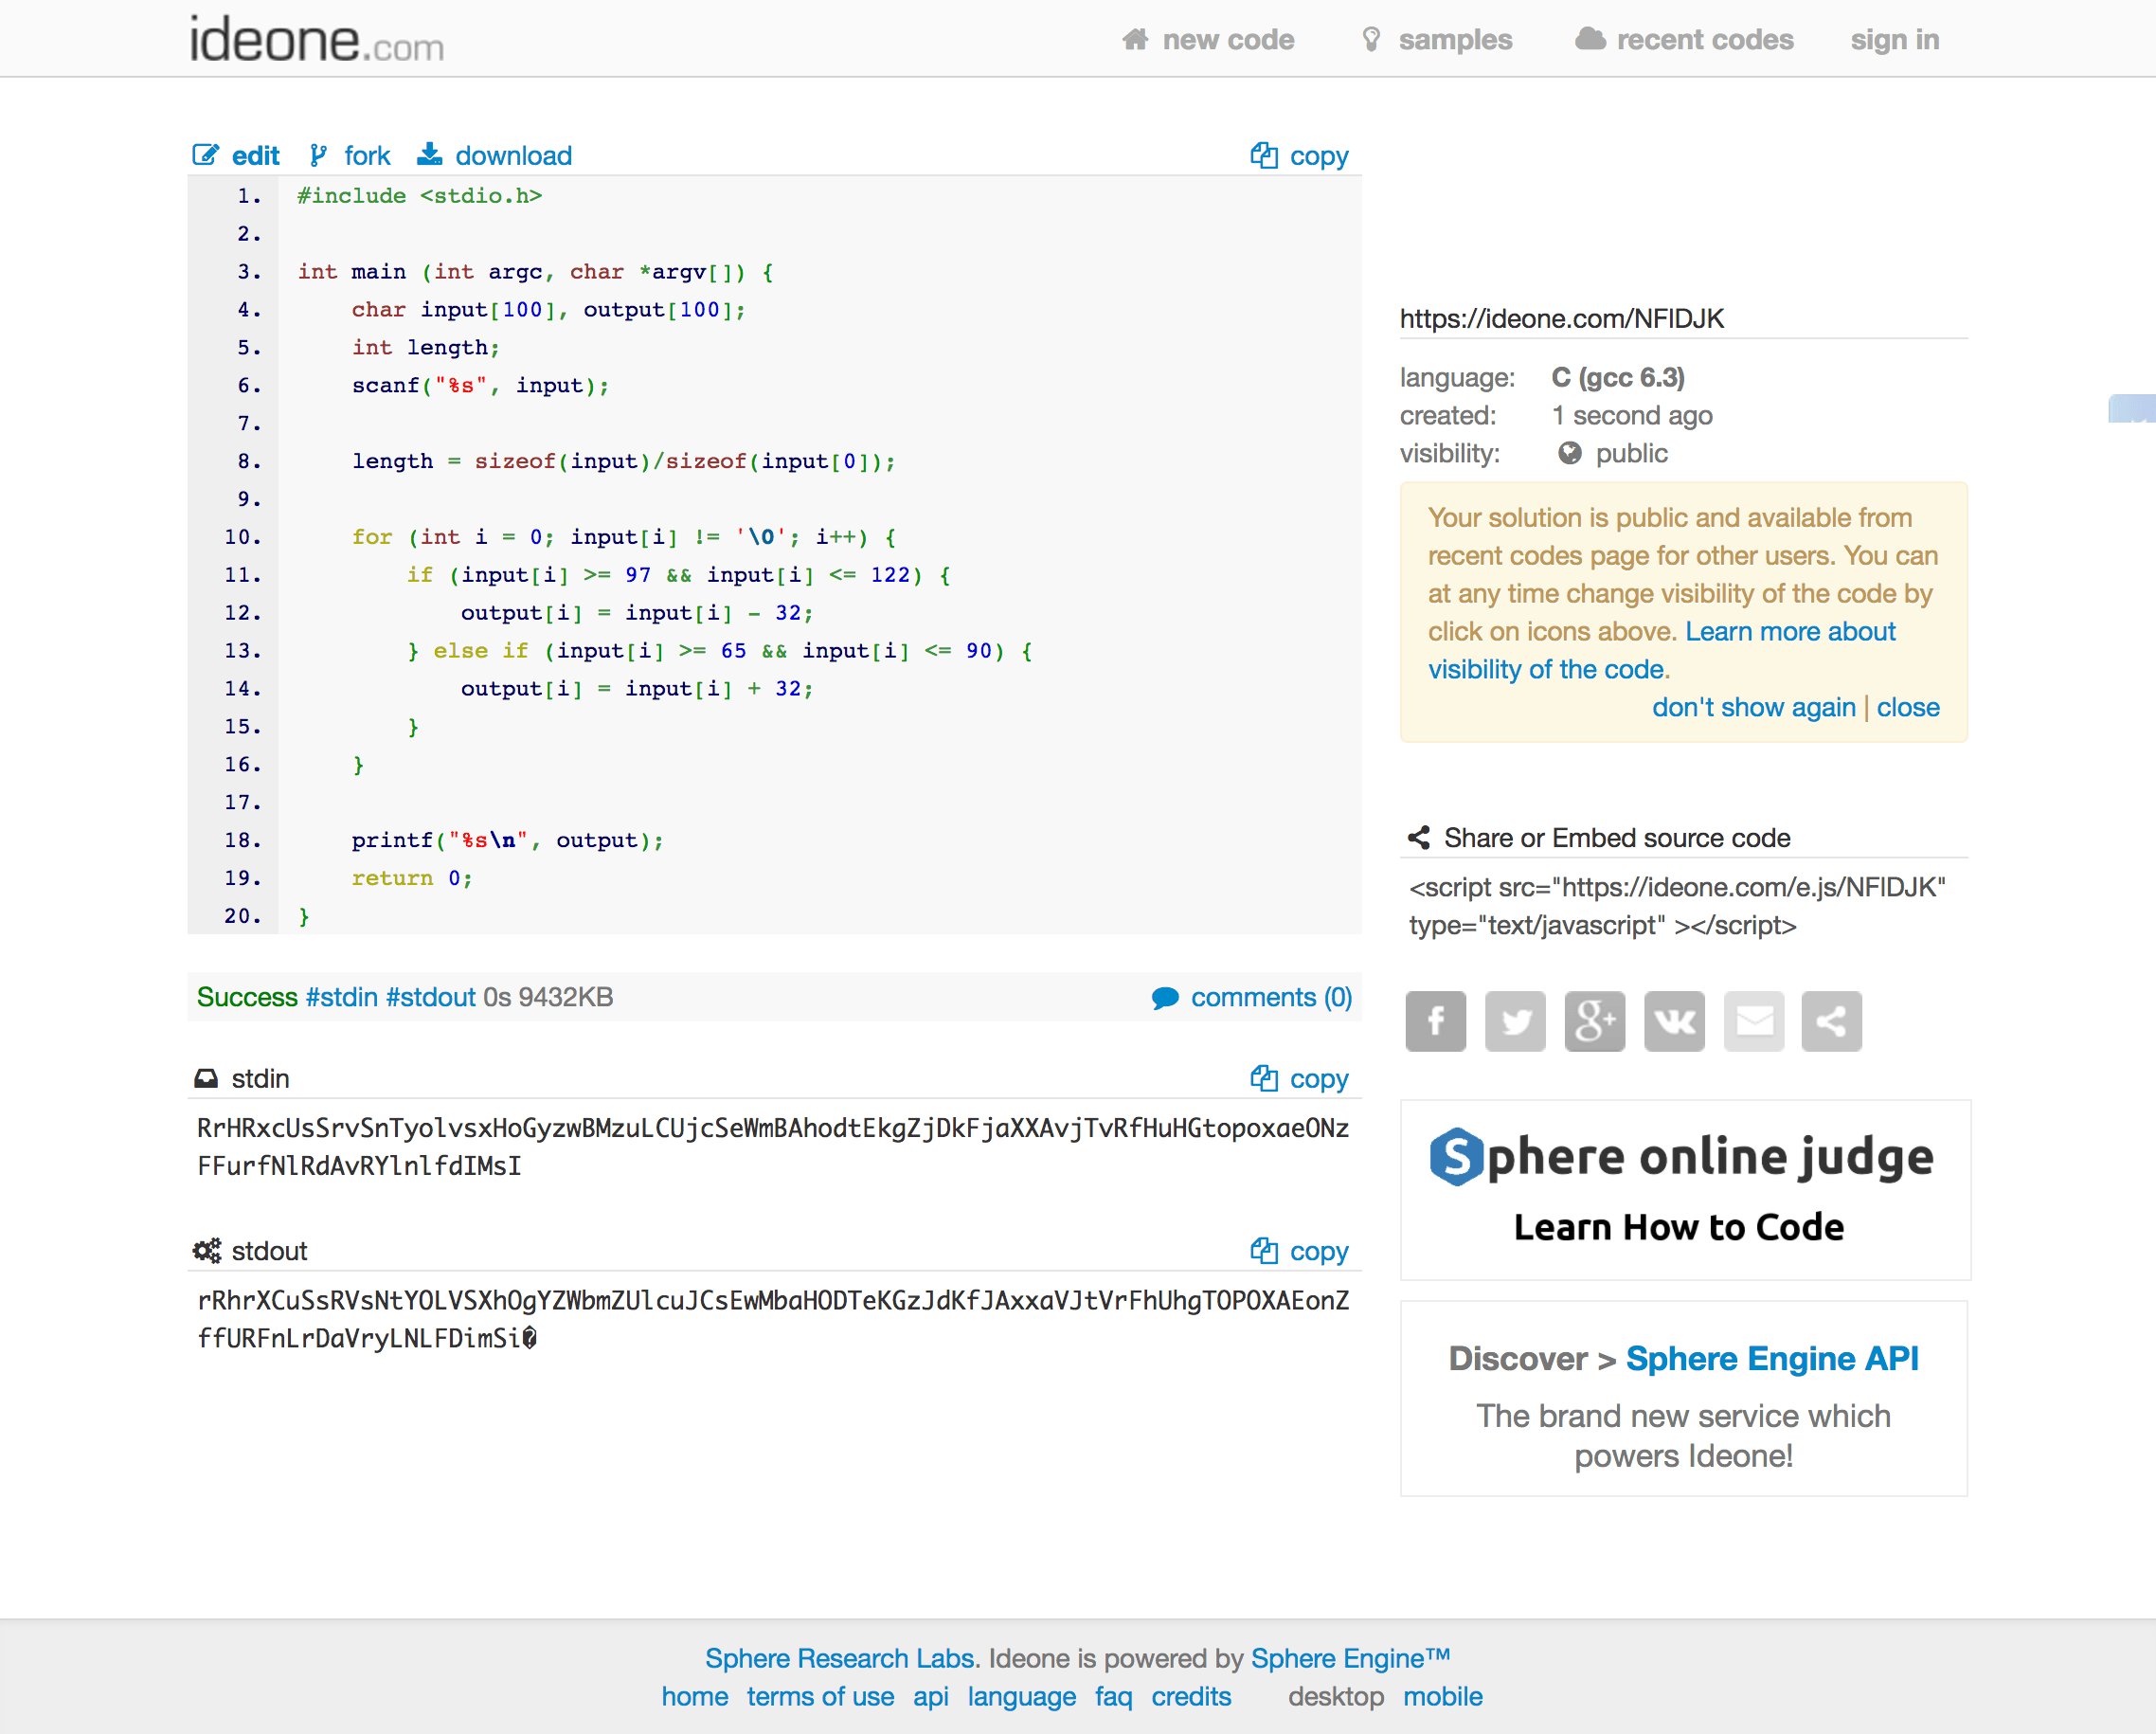The width and height of the screenshot is (2156, 1734).
Task: Click the edit pencil icon
Action: pos(206,155)
